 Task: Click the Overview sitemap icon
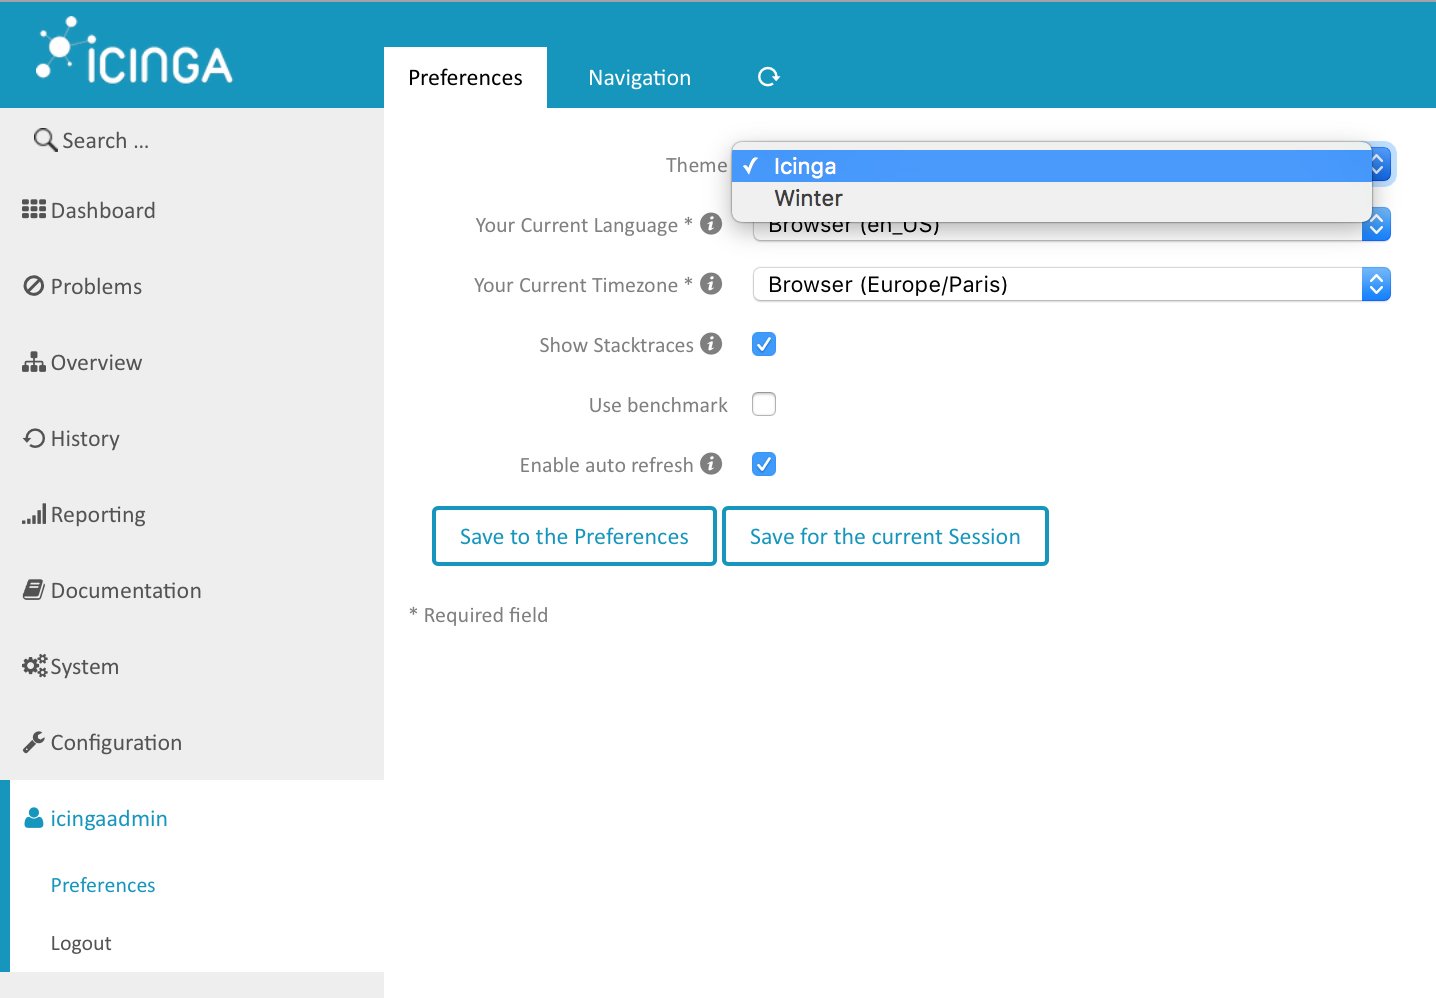coord(34,362)
